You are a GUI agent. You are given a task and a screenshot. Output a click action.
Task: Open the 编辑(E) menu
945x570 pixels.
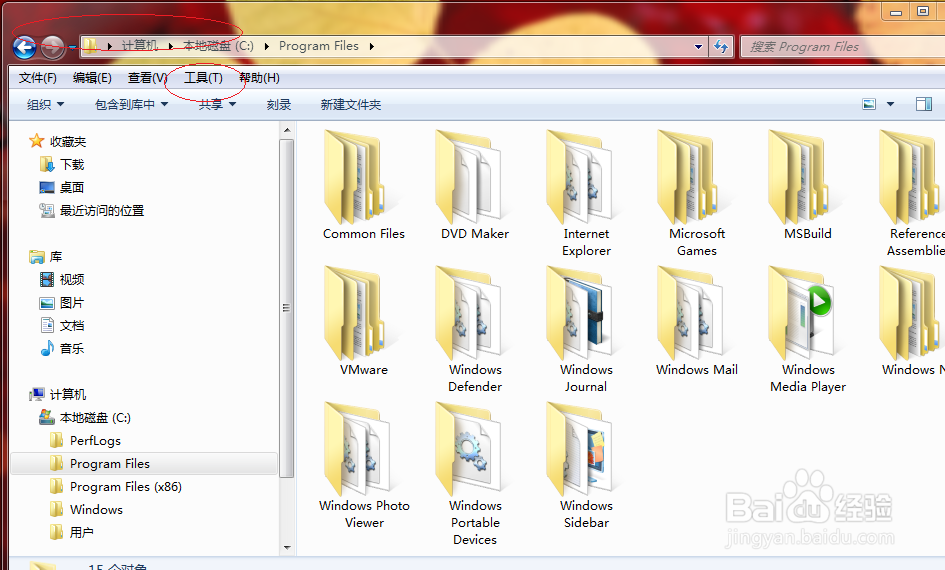(x=92, y=78)
